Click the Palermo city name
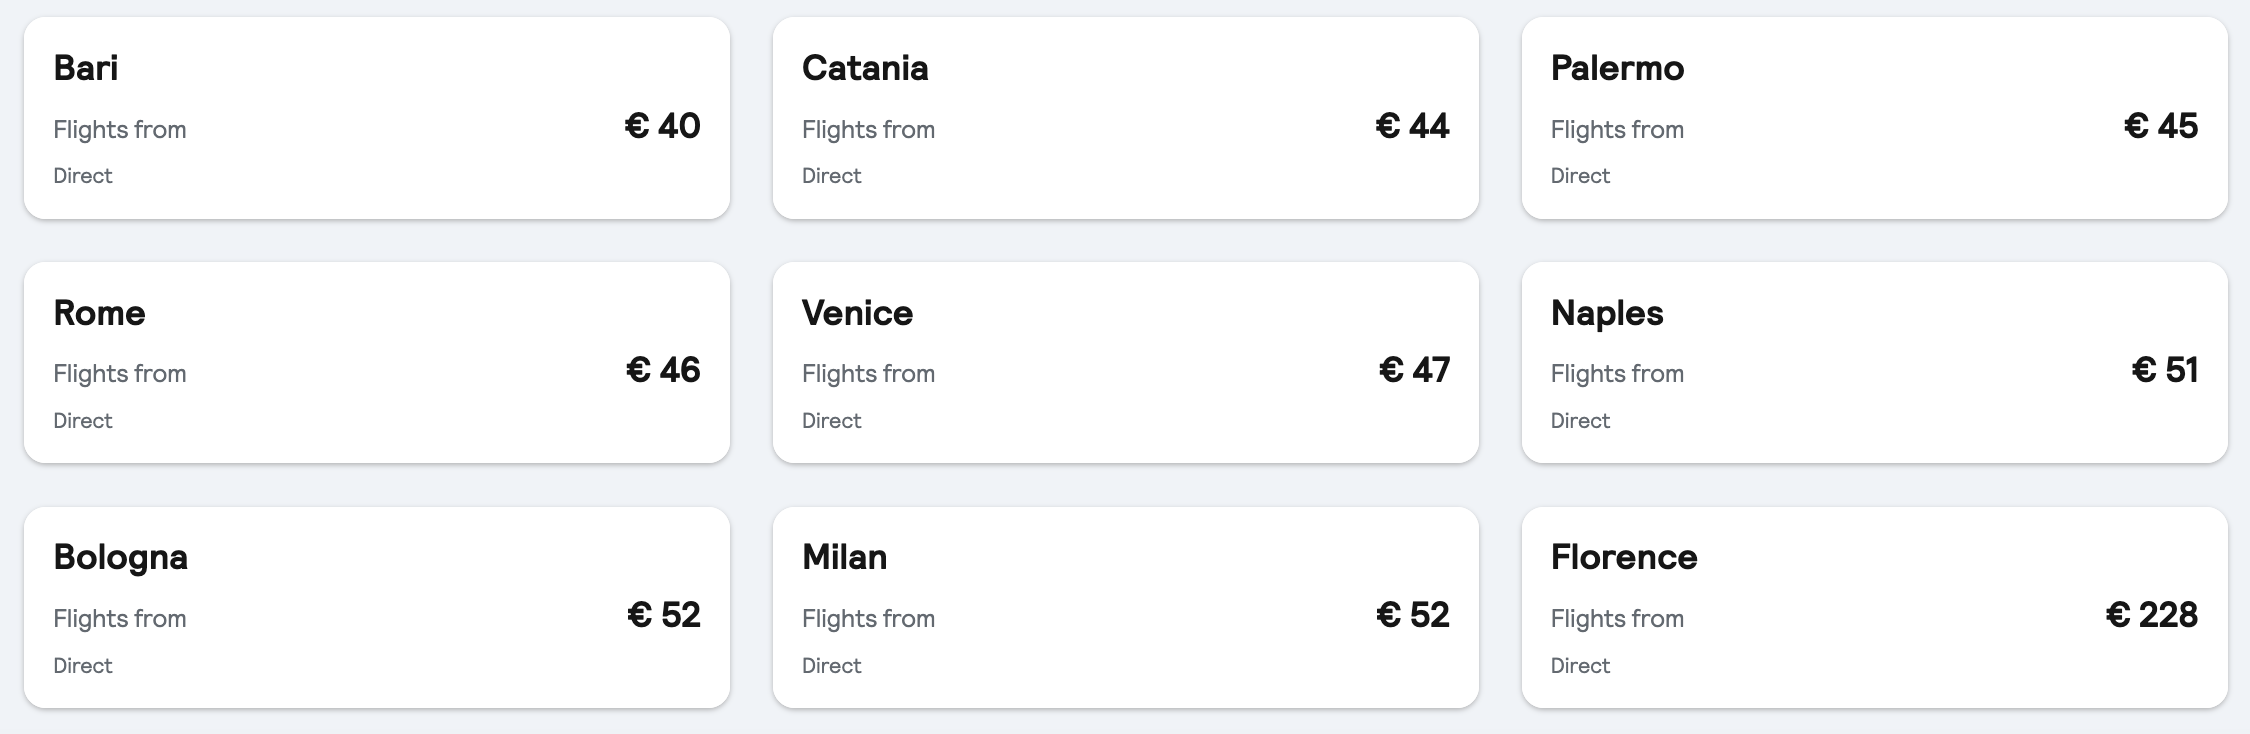 pyautogui.click(x=1617, y=68)
